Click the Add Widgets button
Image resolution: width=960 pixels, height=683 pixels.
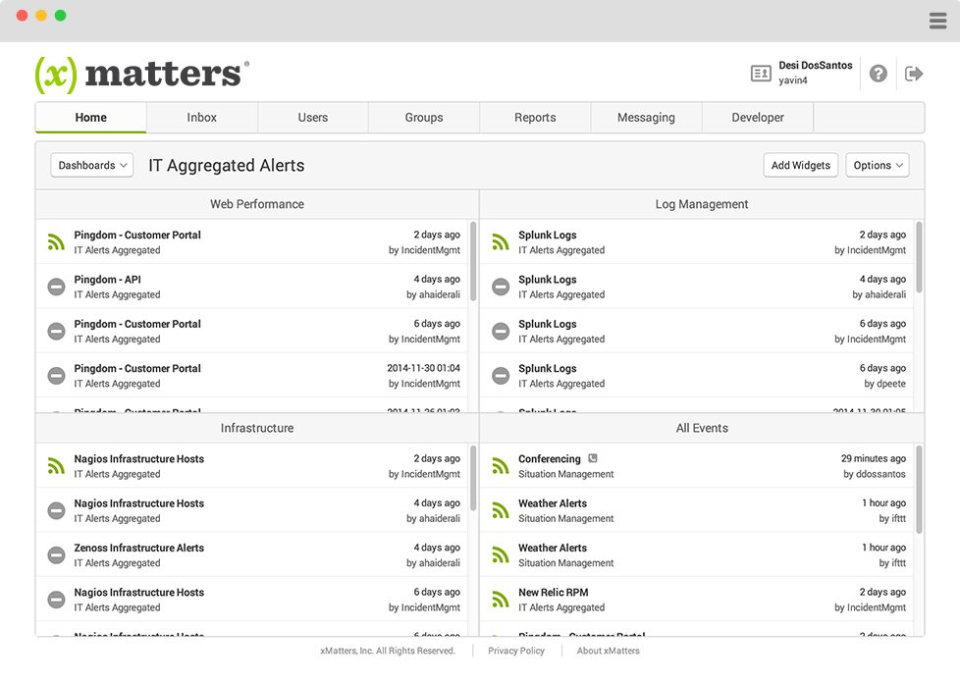[x=800, y=165]
